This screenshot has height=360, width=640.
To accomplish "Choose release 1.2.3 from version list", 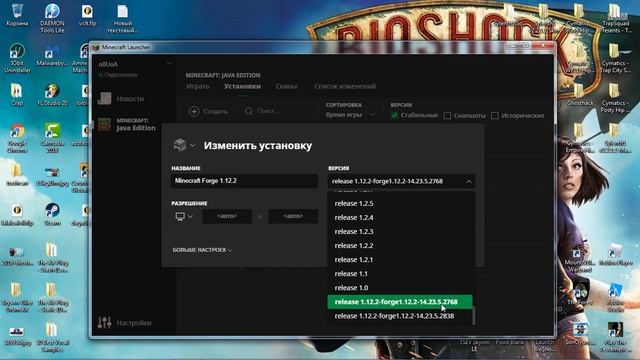I will [400, 231].
